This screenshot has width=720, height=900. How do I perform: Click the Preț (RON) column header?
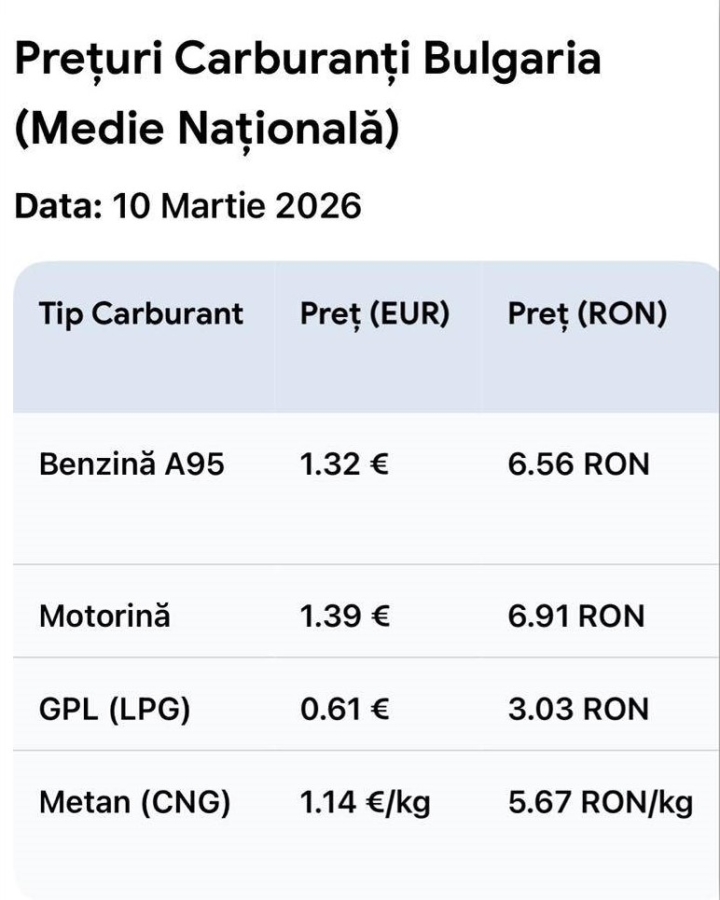587,314
